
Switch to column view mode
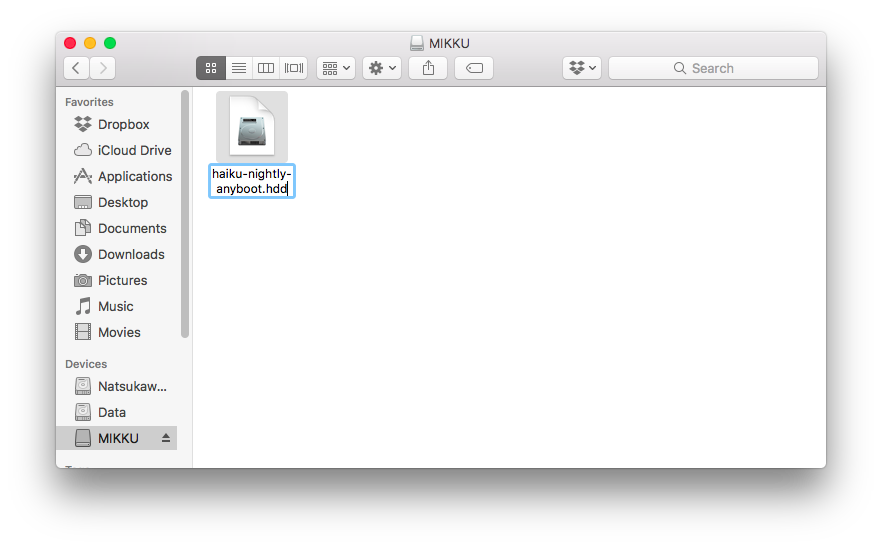[266, 68]
